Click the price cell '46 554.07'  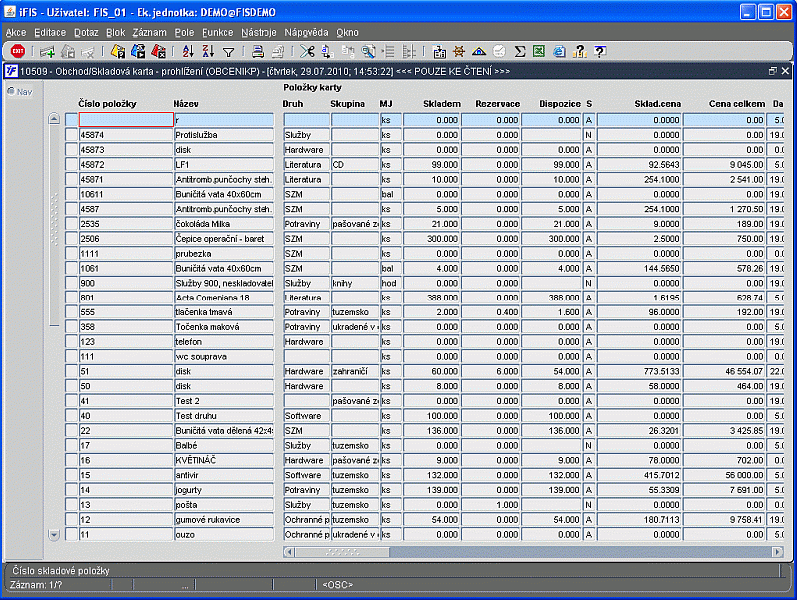point(724,371)
